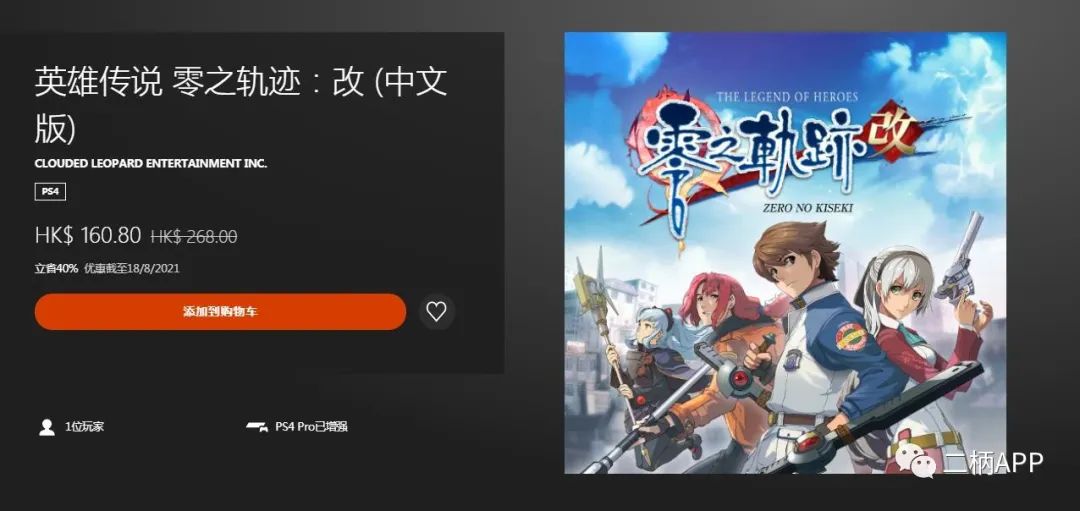Click the game title 英雄传说 零之轨迹

tap(169, 83)
